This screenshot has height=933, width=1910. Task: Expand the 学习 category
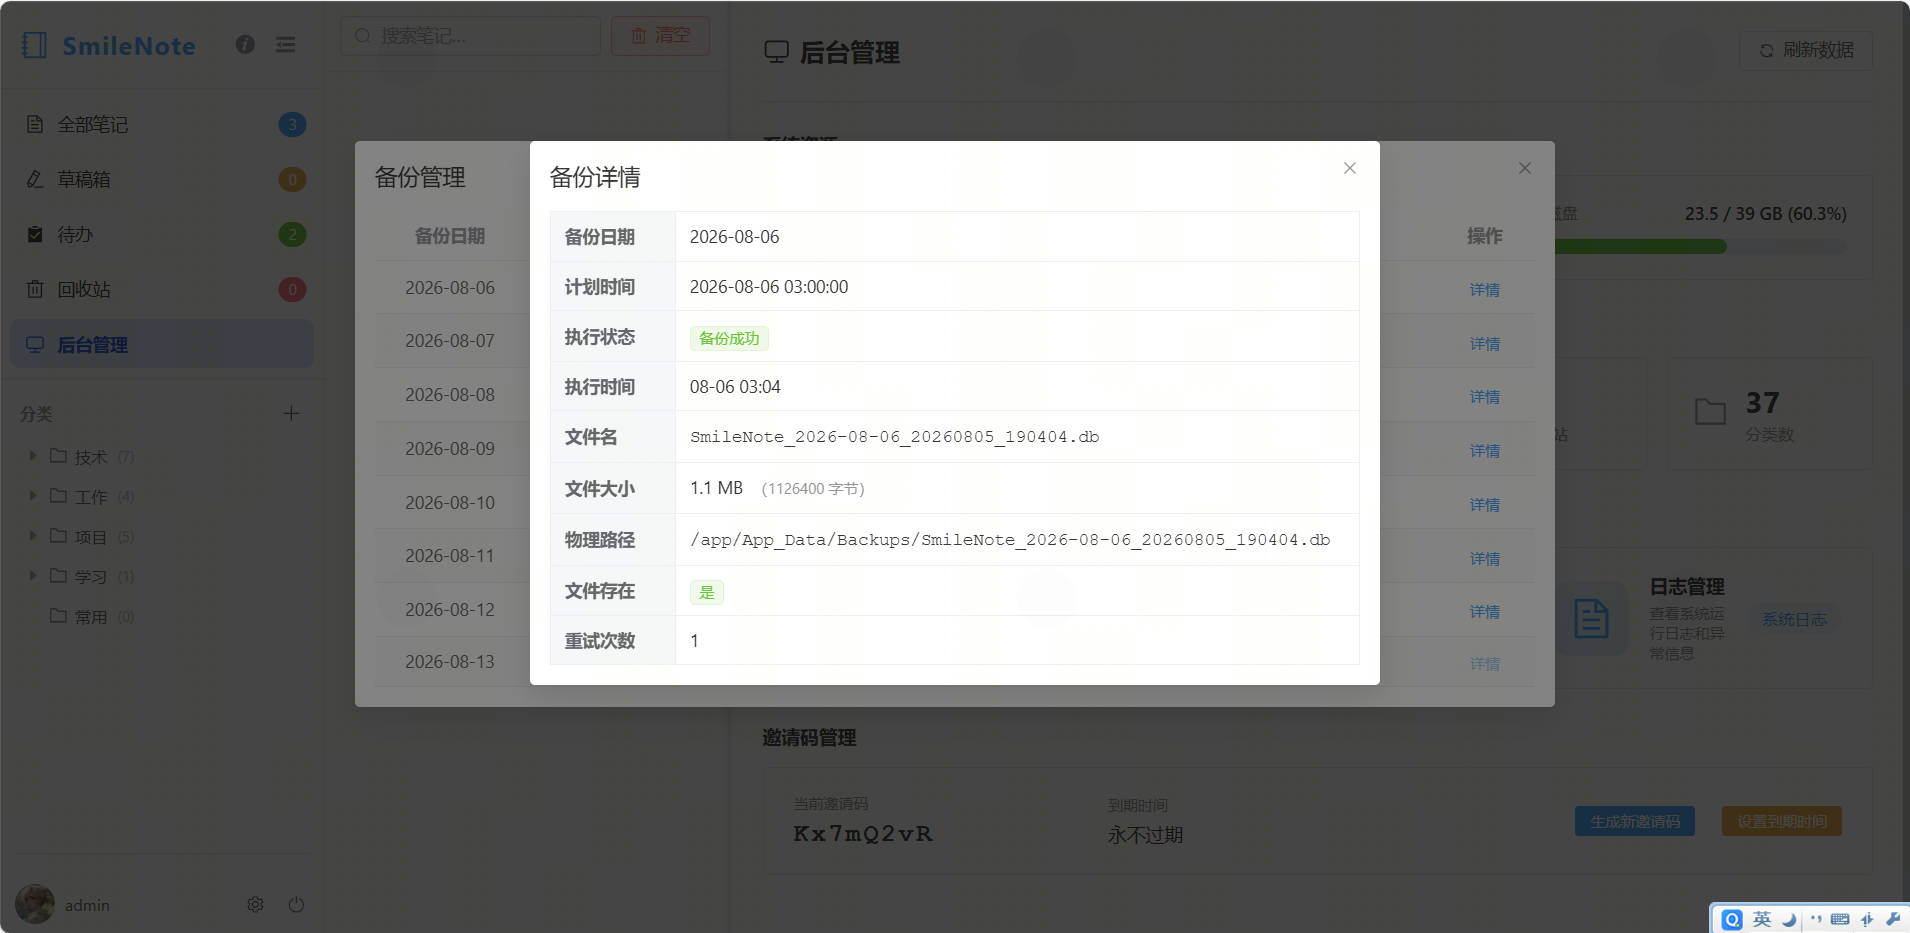tap(32, 576)
